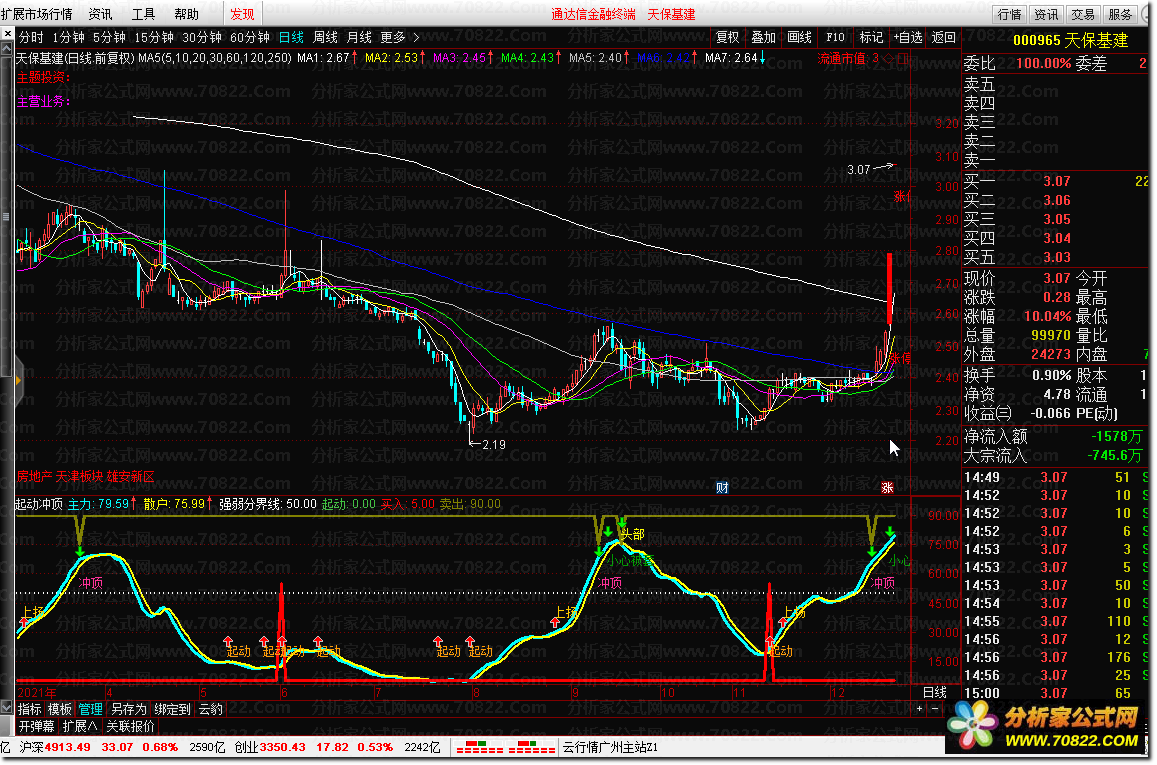Click the 买五 price 3.03 row
The image size is (1157, 765).
pos(1056,257)
